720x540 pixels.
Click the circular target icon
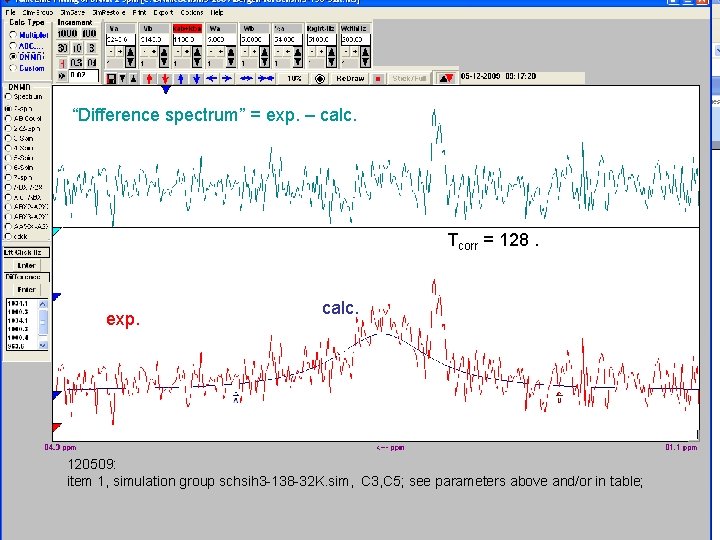(320, 79)
